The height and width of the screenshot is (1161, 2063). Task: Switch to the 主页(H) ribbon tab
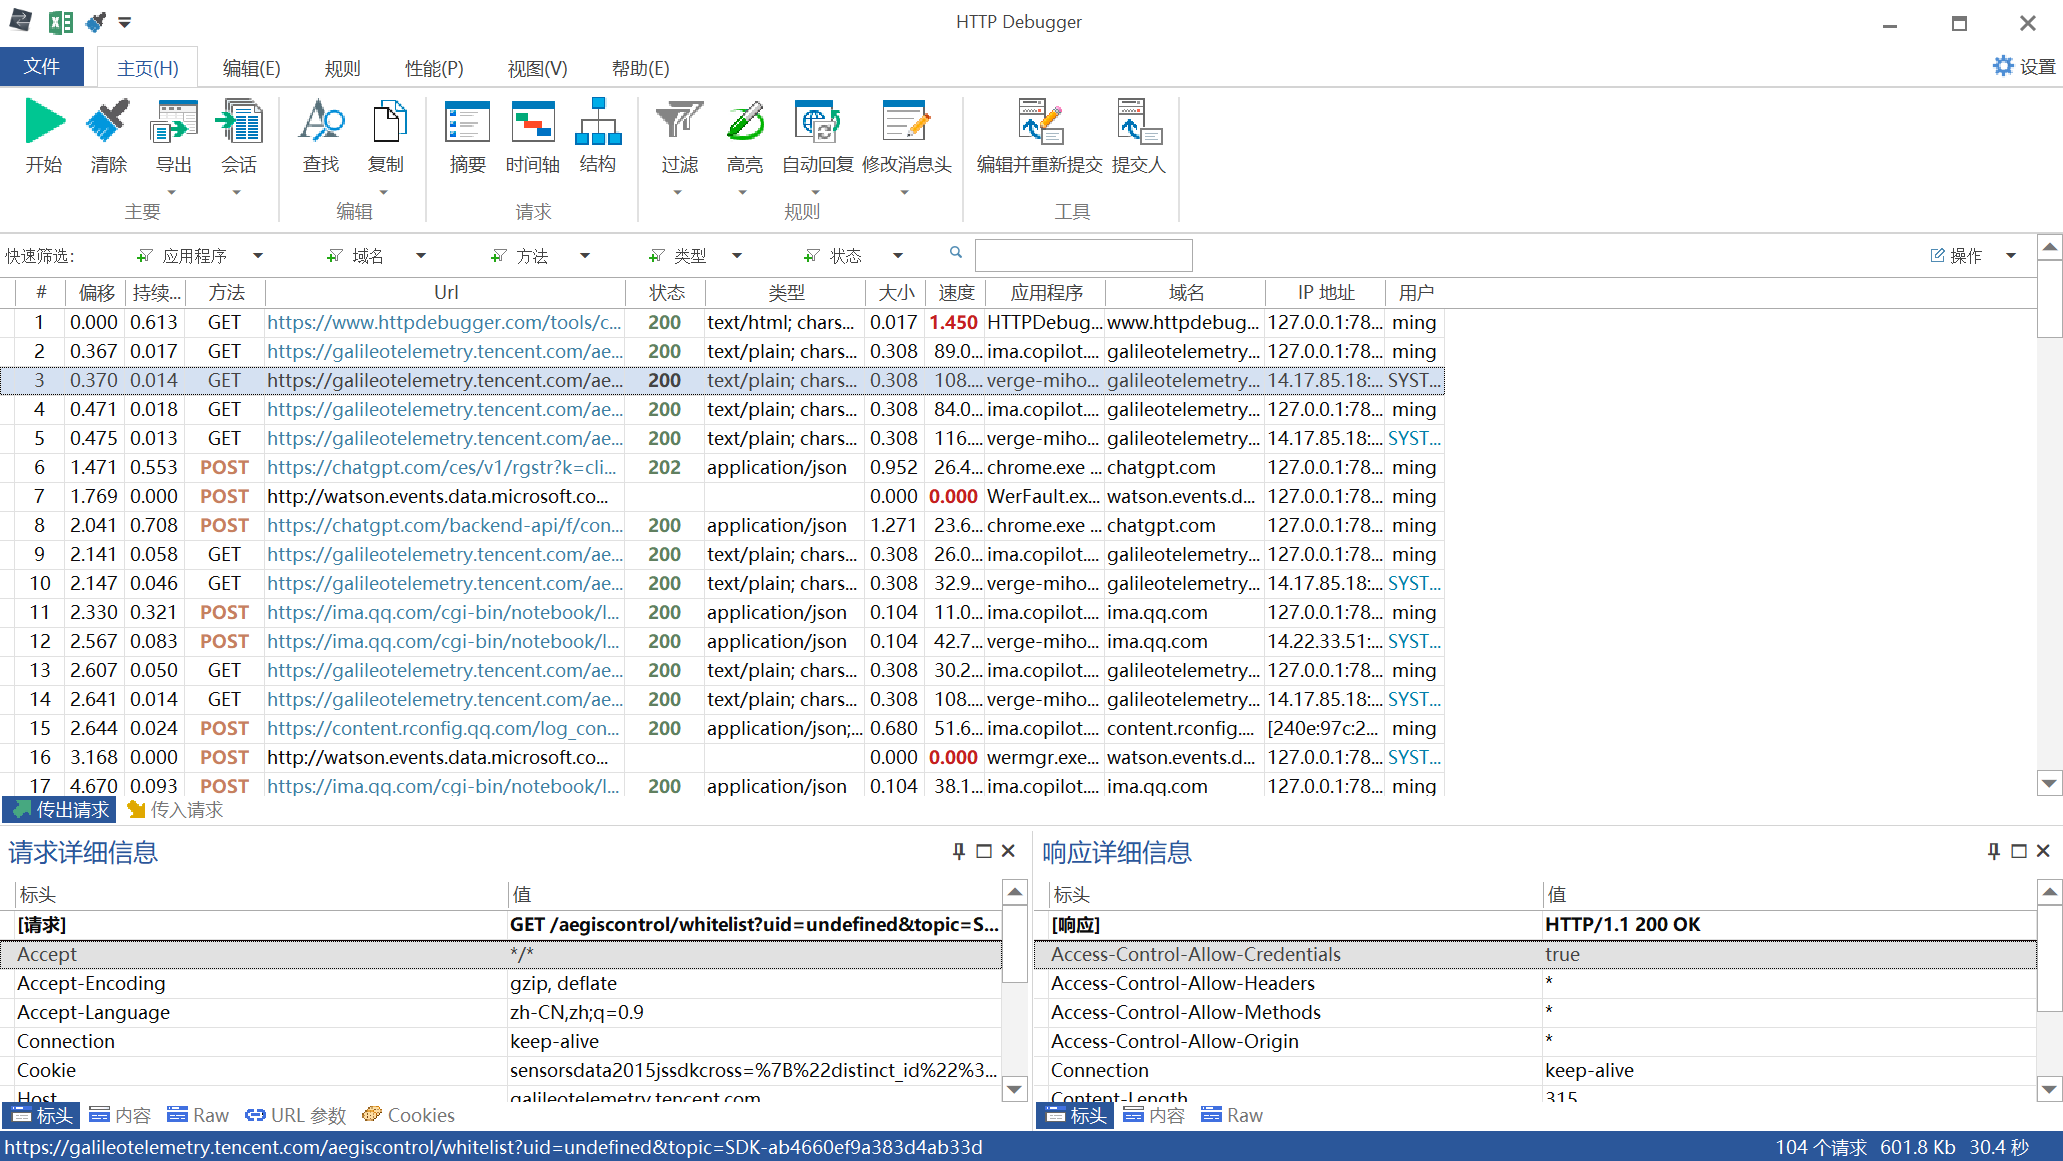(147, 68)
